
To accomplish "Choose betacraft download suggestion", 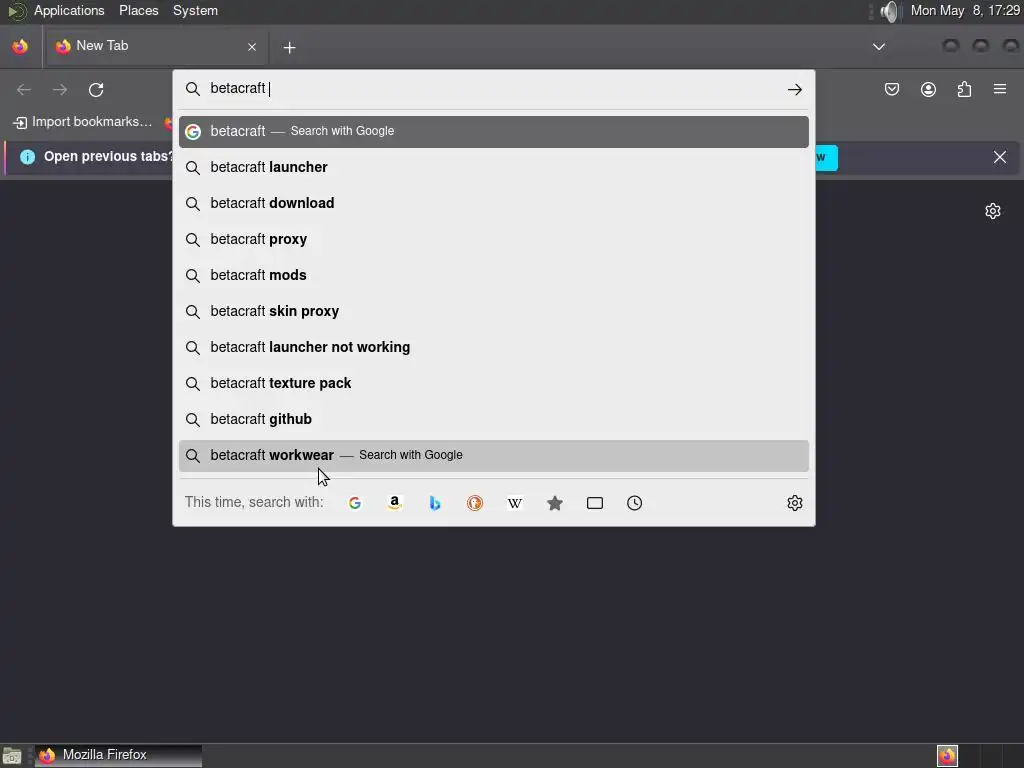I will [494, 203].
